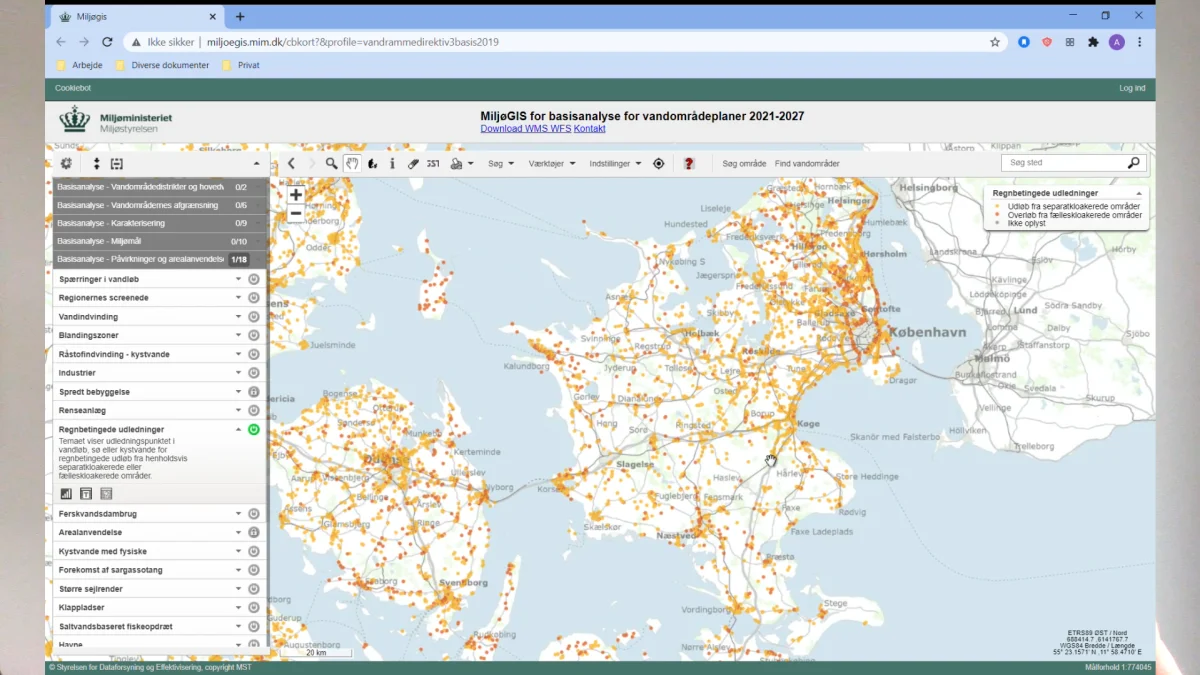Expand the Spærringer i vandløb row arrow

pyautogui.click(x=239, y=279)
